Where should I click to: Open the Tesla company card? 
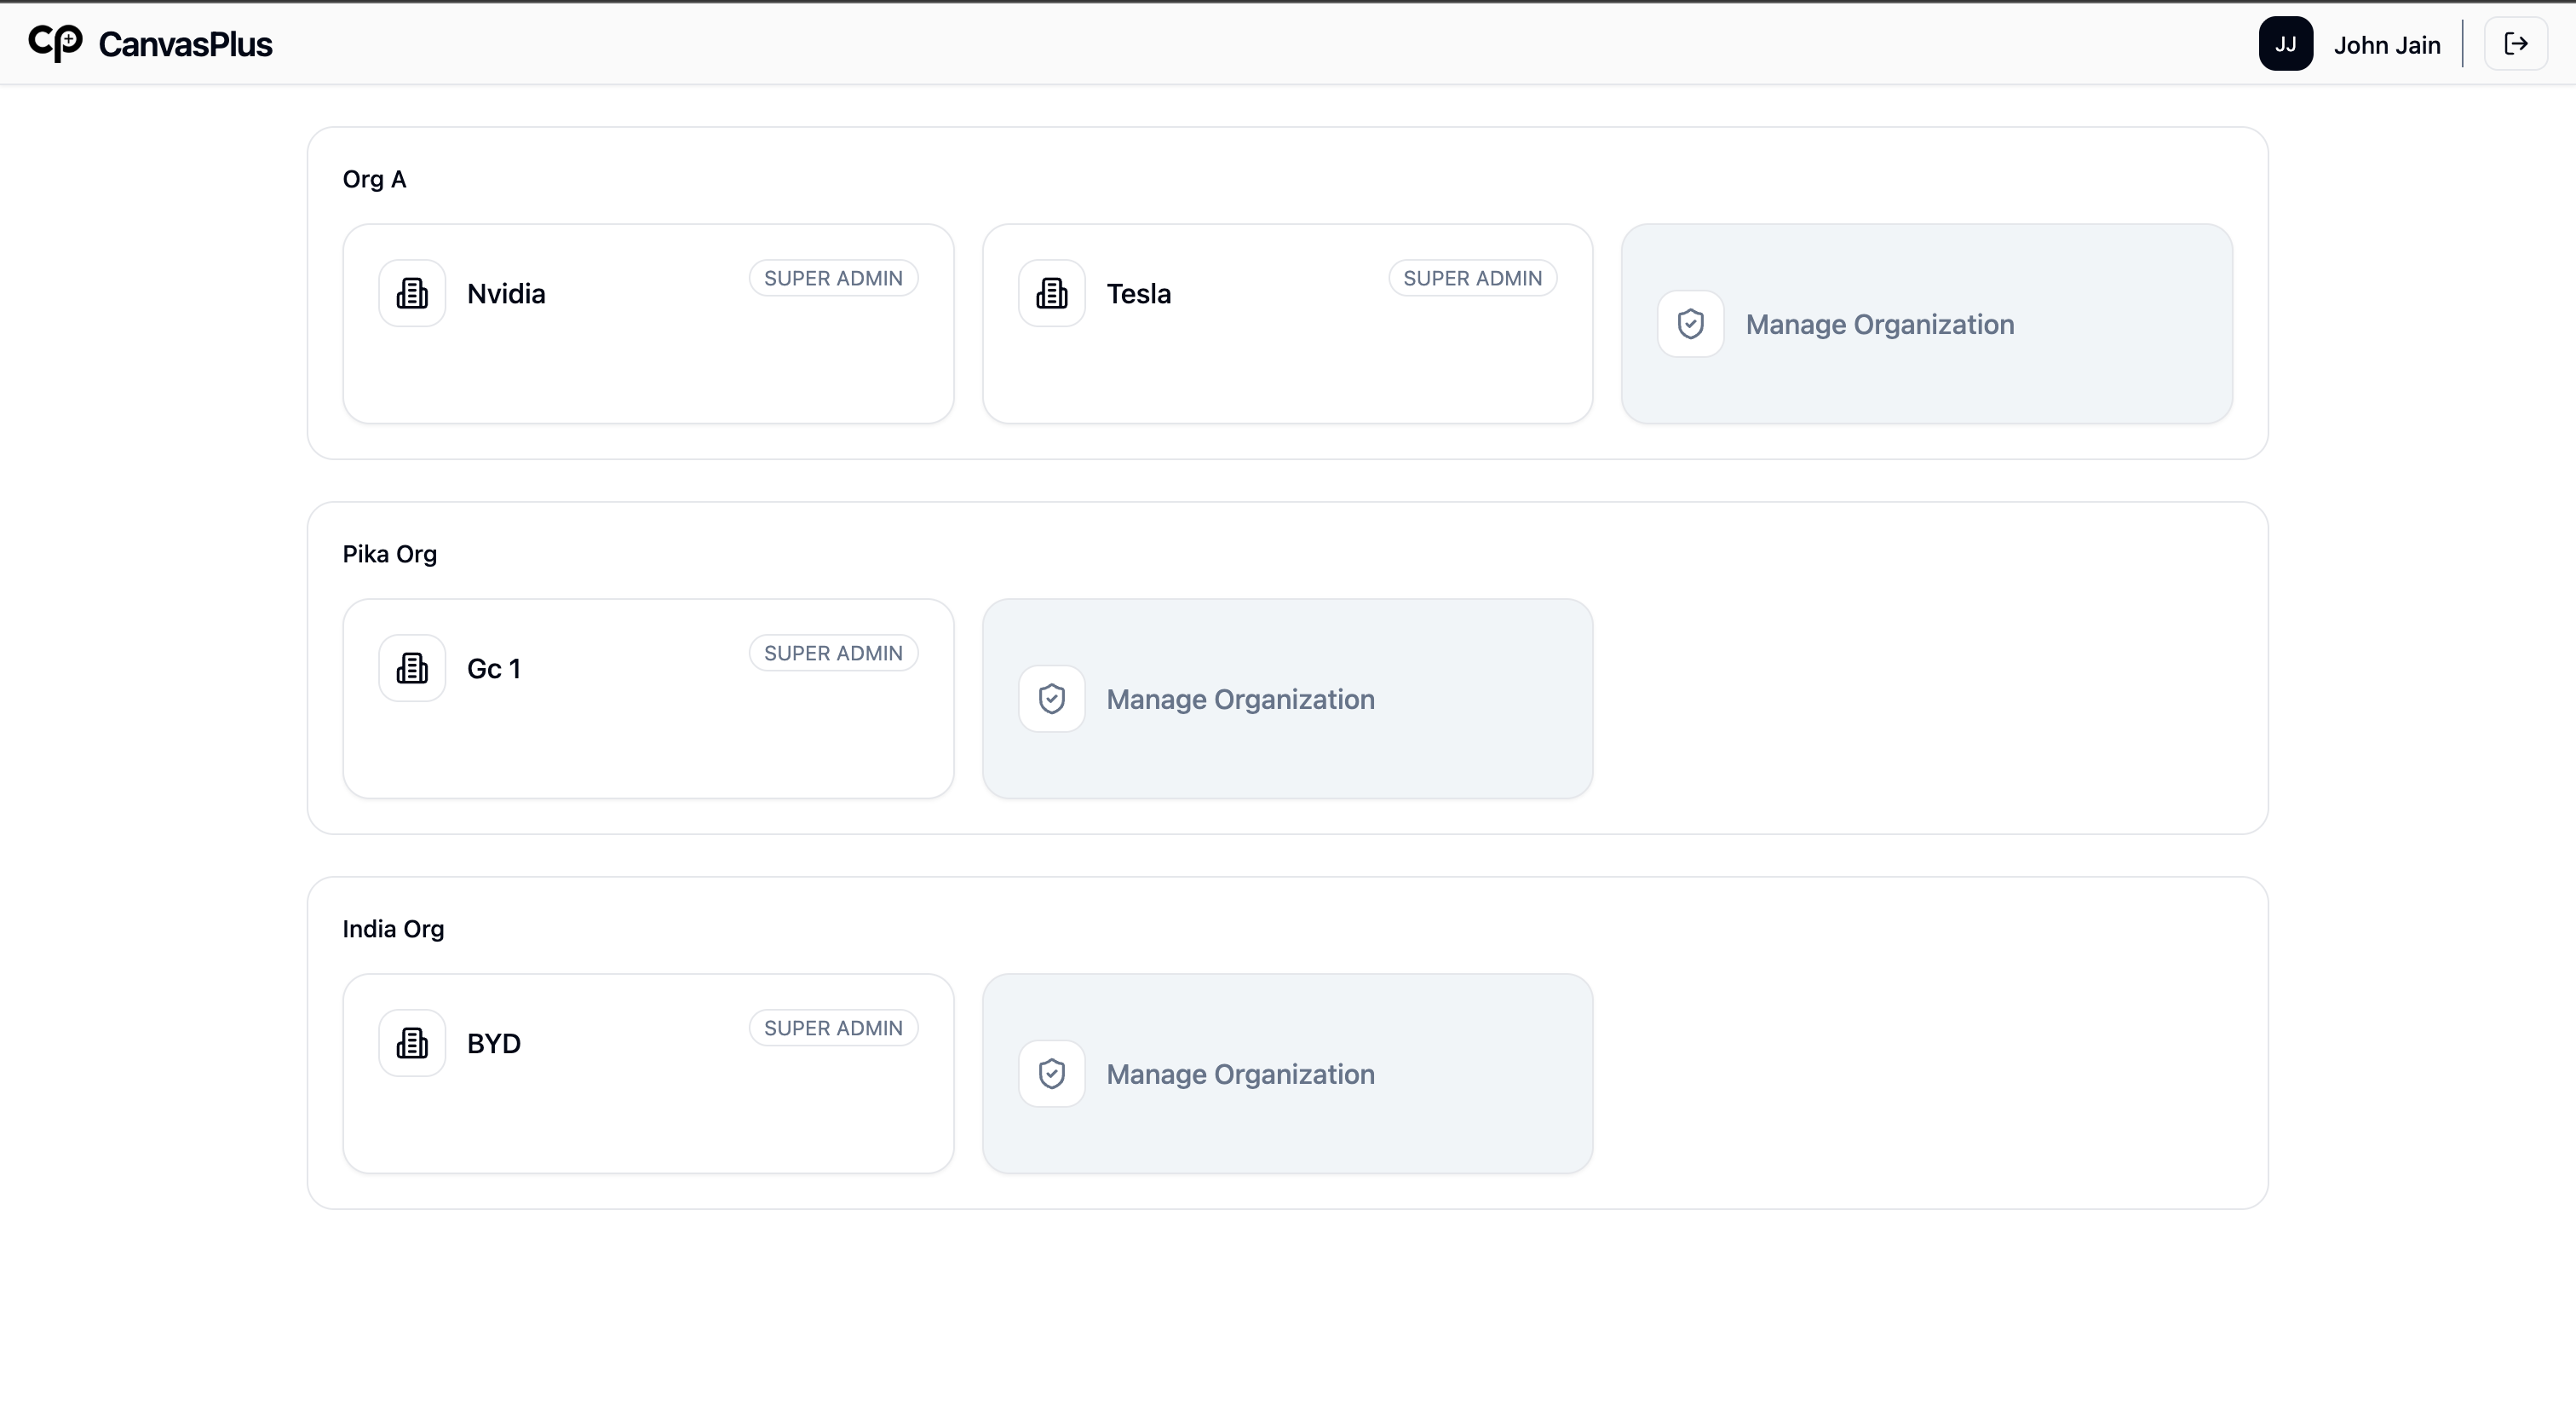[x=1287, y=324]
